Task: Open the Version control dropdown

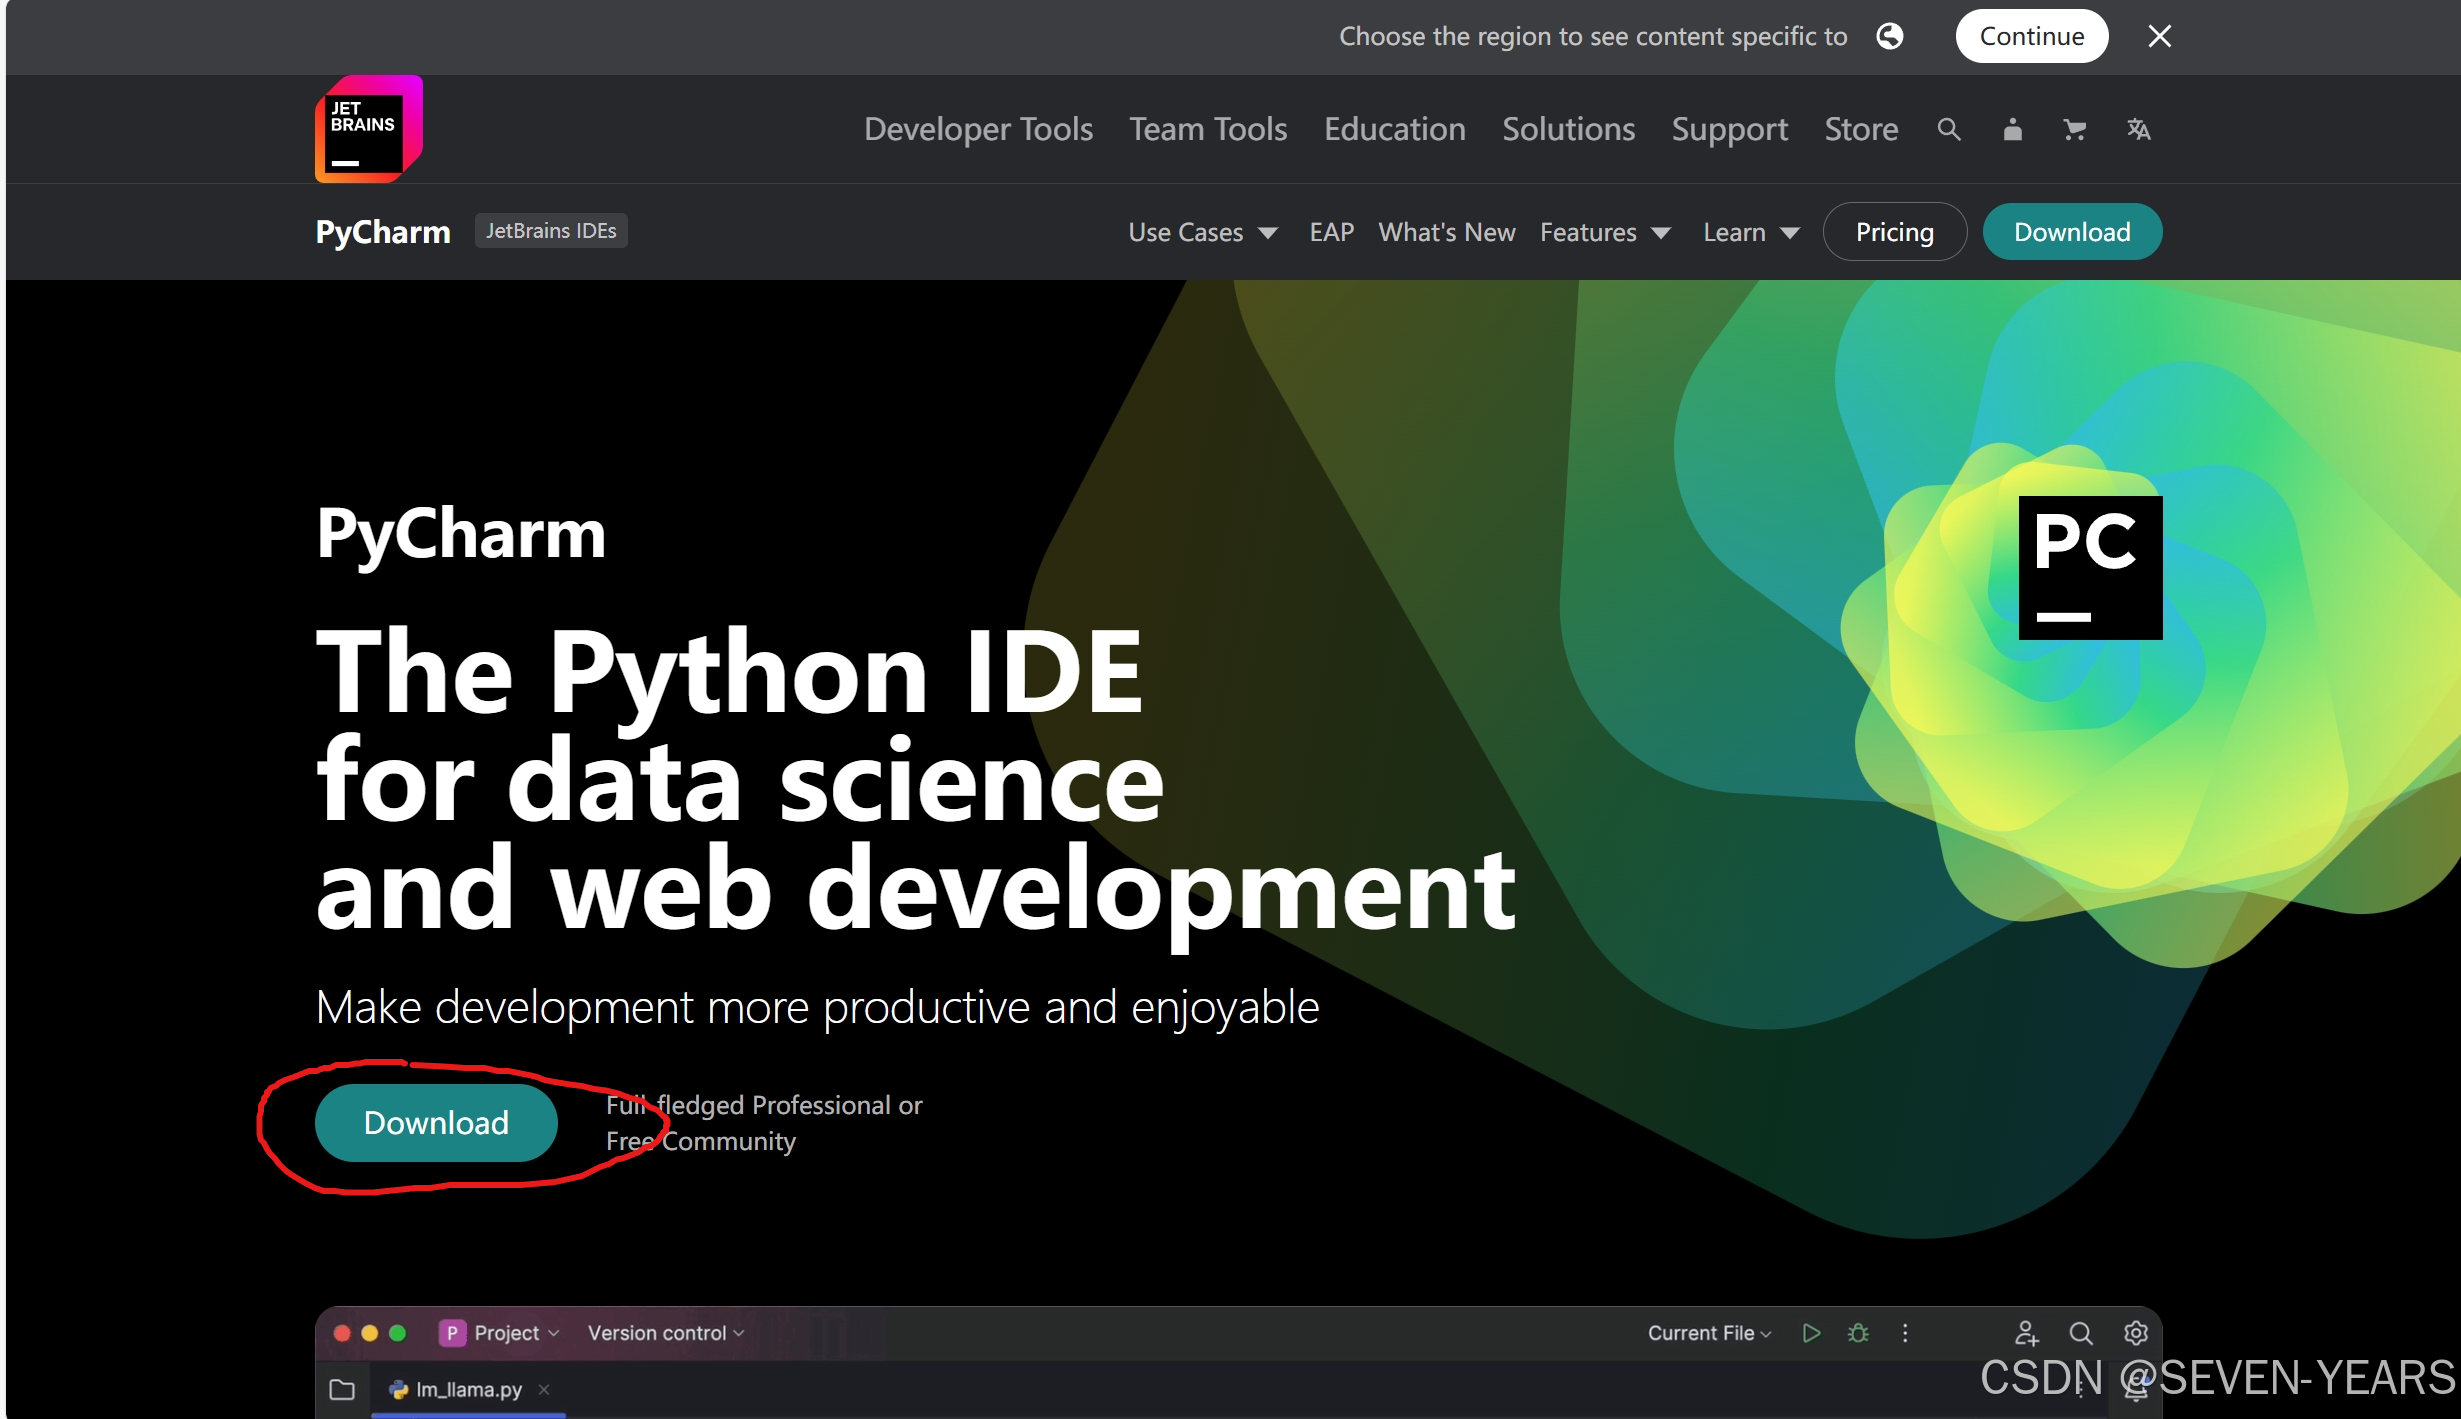Action: click(x=666, y=1332)
